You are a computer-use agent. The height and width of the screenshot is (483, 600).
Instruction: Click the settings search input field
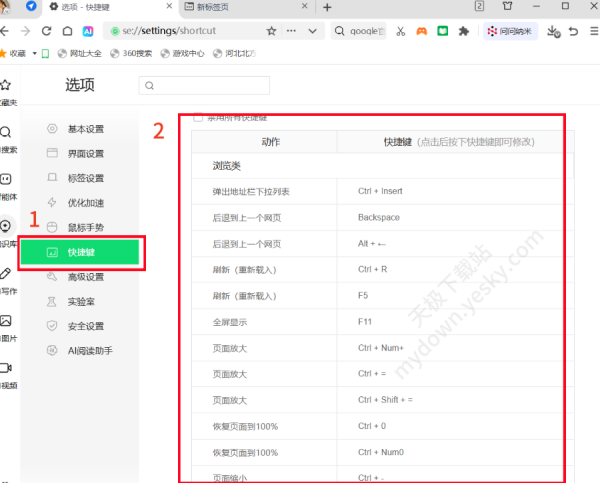pyautogui.click(x=205, y=86)
